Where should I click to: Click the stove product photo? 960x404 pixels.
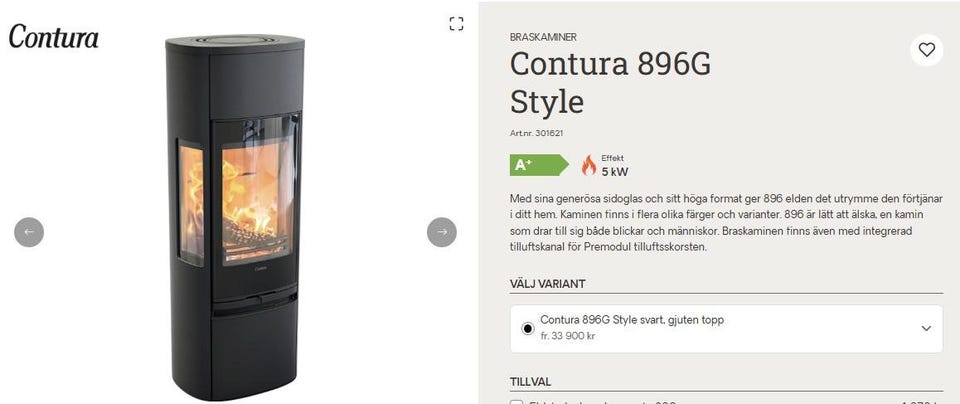pos(234,217)
